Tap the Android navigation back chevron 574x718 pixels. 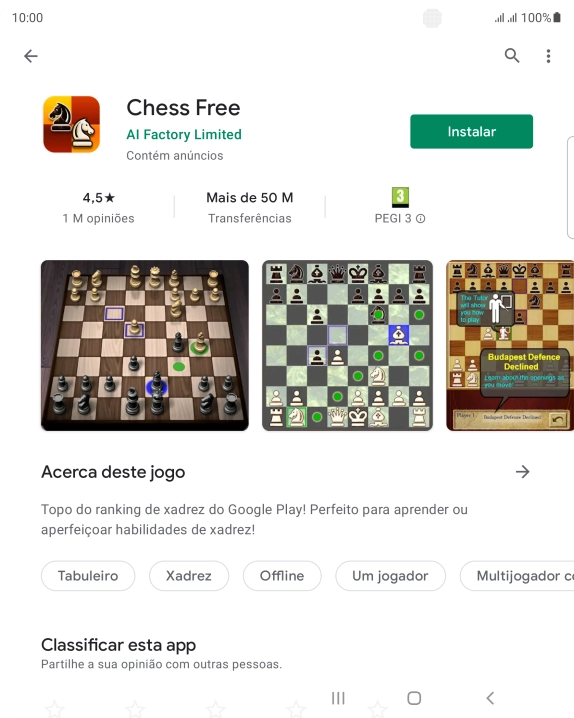[x=490, y=698]
